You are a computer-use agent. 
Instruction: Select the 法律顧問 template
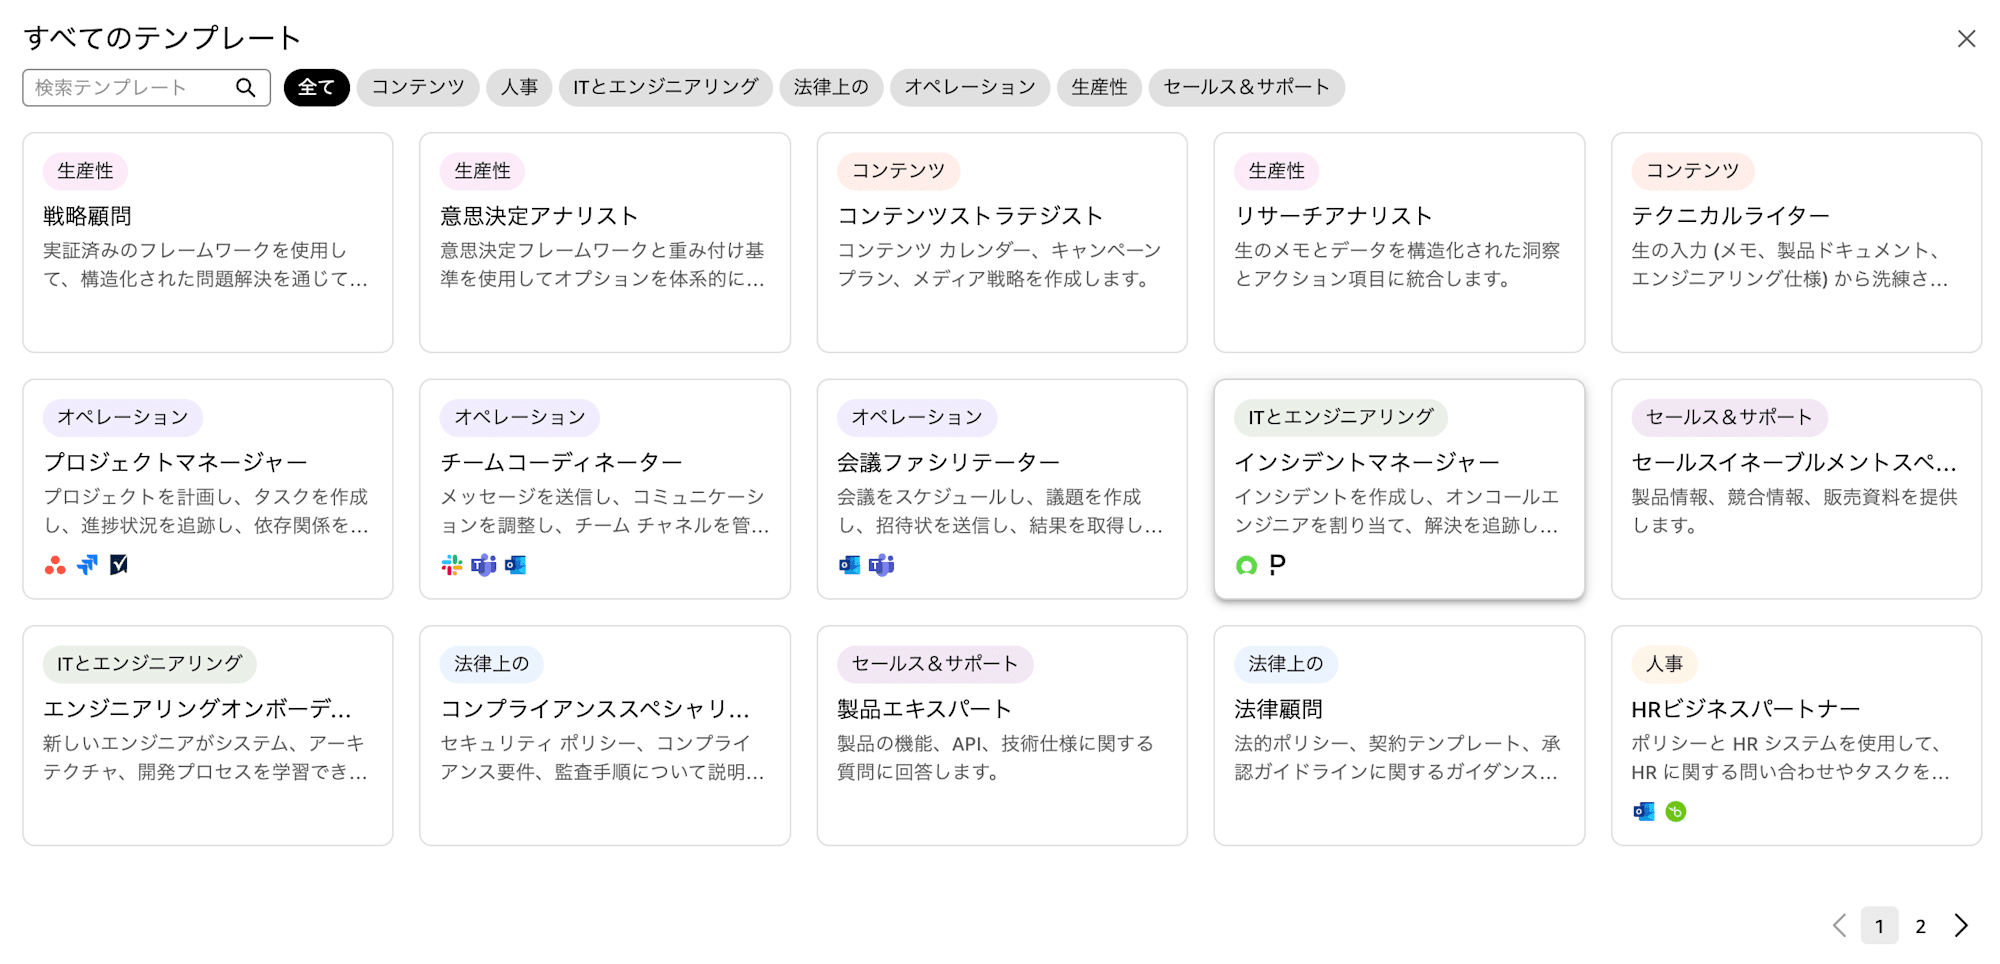[x=1398, y=735]
